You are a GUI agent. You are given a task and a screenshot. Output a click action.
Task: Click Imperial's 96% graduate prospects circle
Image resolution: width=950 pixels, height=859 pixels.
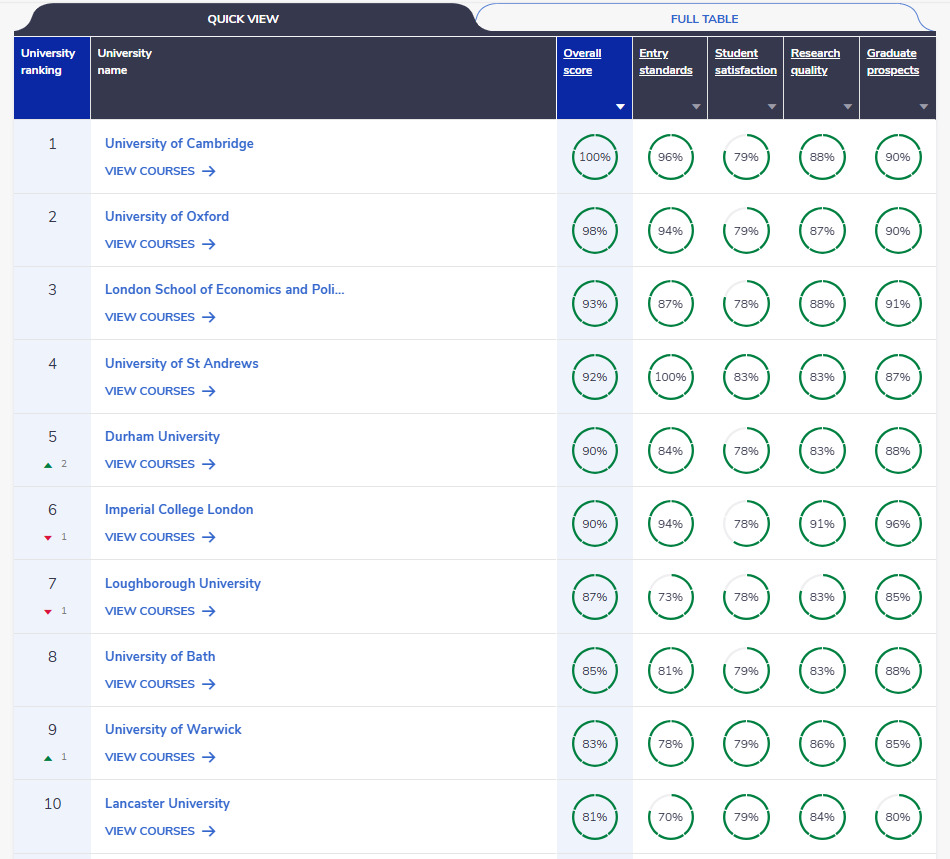[897, 524]
